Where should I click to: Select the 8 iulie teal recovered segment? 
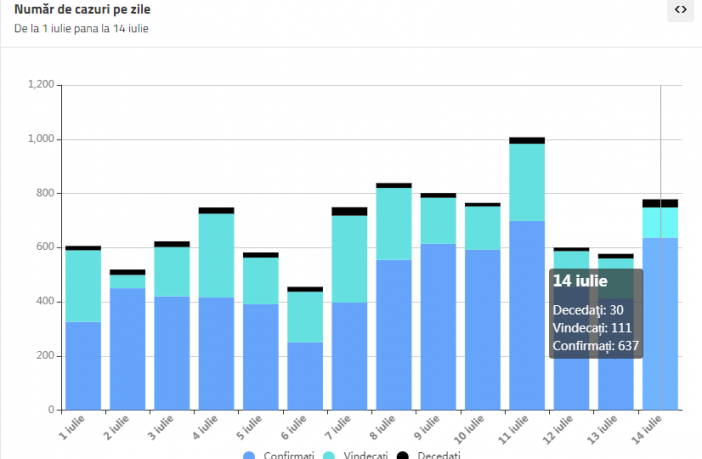click(394, 223)
